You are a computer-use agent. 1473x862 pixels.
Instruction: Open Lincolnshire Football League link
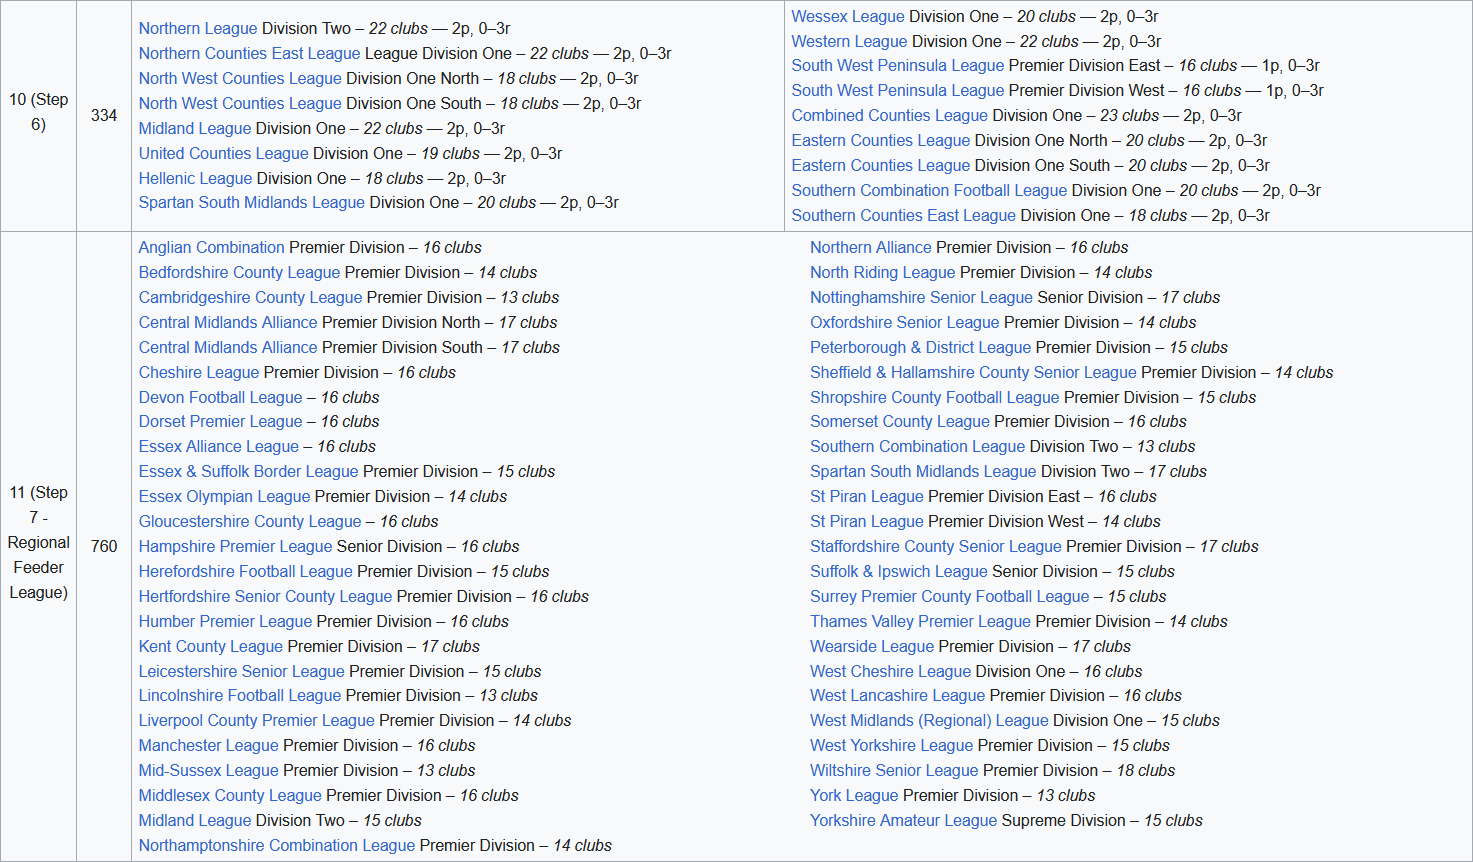[240, 696]
